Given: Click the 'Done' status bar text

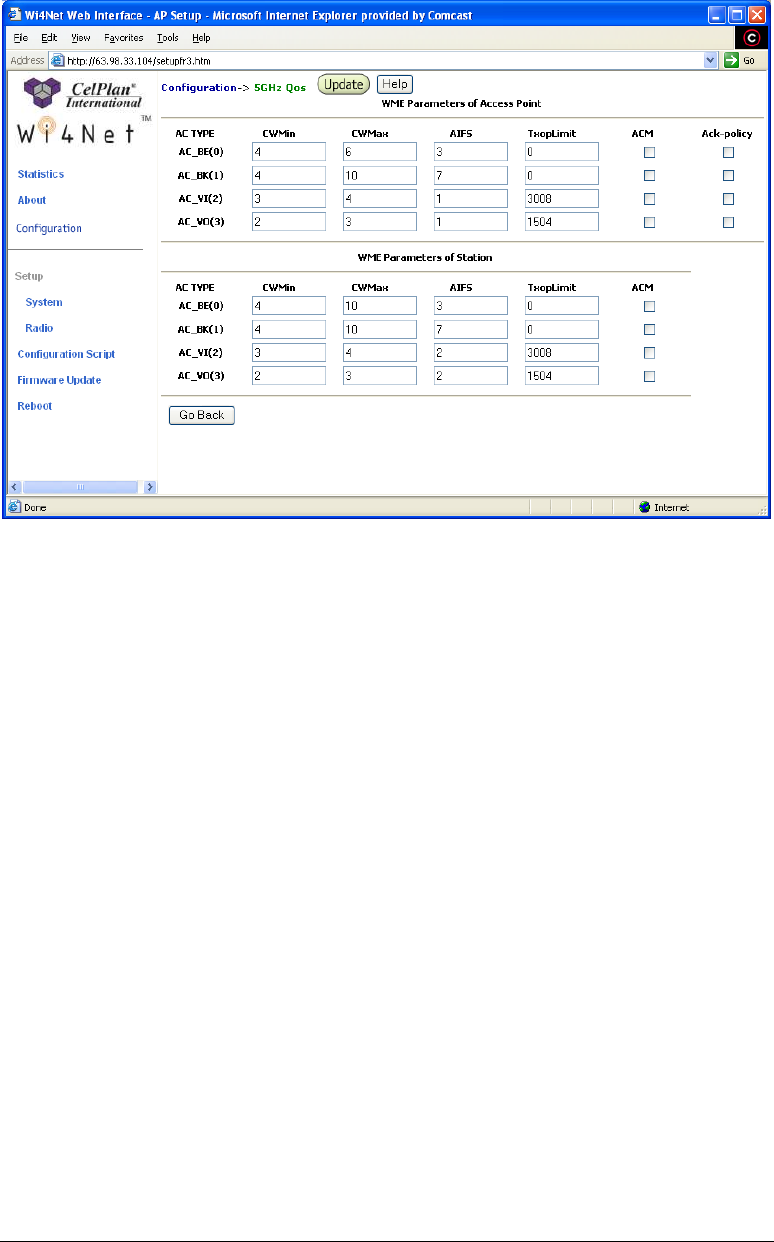Looking at the screenshot, I should (x=35, y=508).
